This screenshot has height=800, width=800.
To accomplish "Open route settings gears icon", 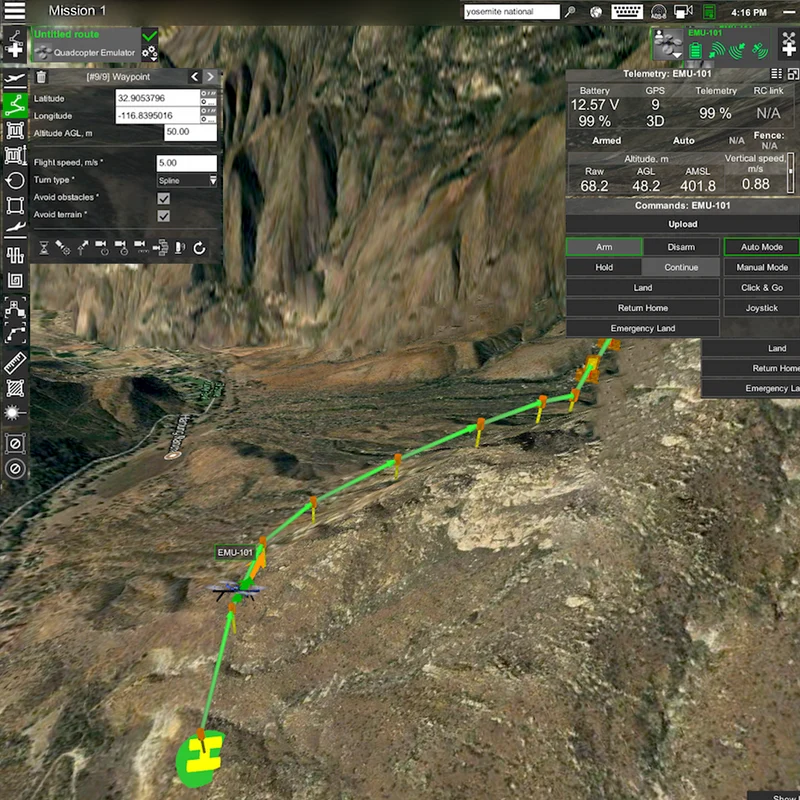I will pyautogui.click(x=149, y=53).
